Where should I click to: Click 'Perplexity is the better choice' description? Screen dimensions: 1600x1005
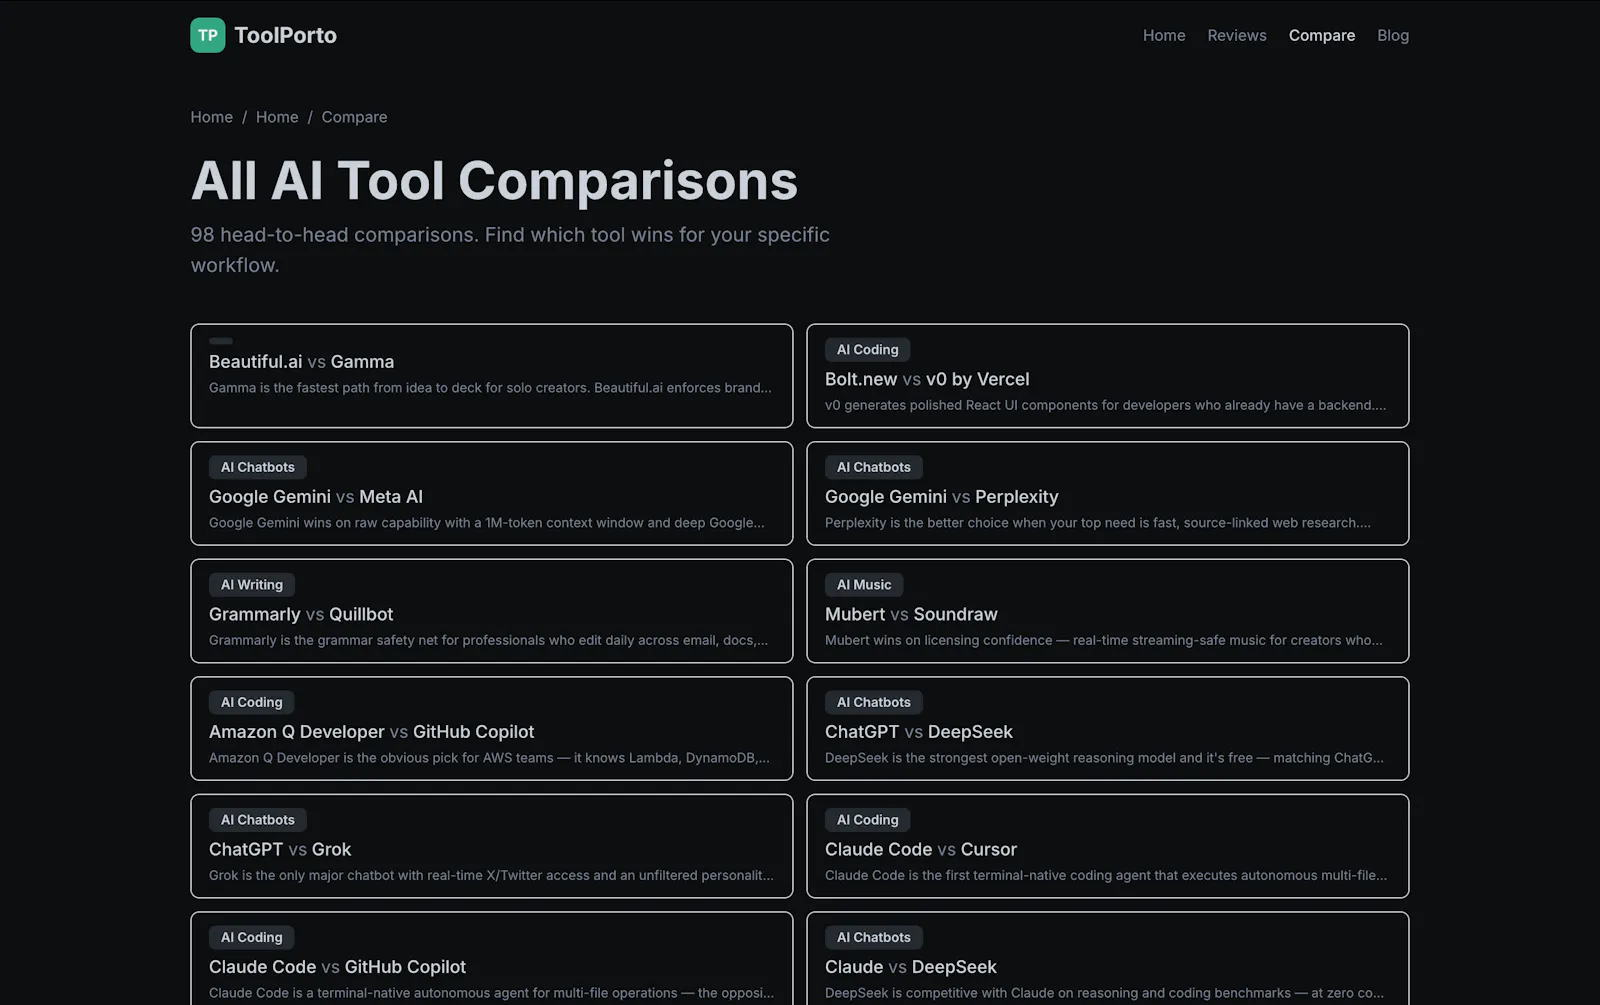click(x=1098, y=523)
